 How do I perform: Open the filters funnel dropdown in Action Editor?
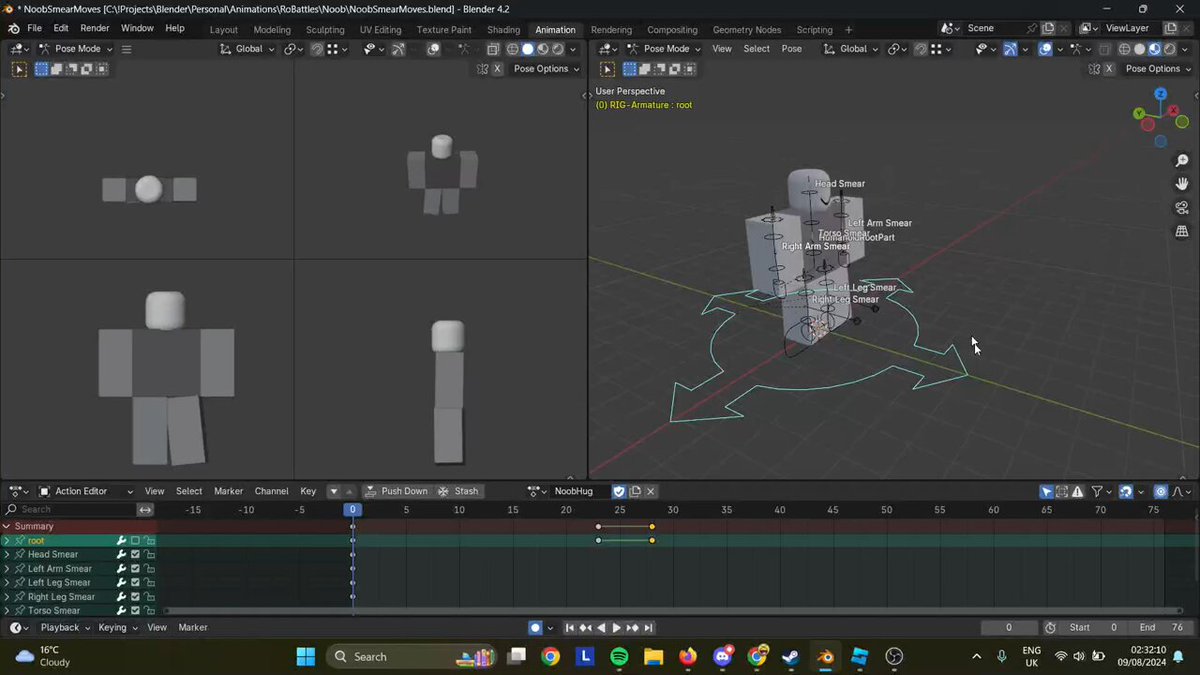(1100, 491)
